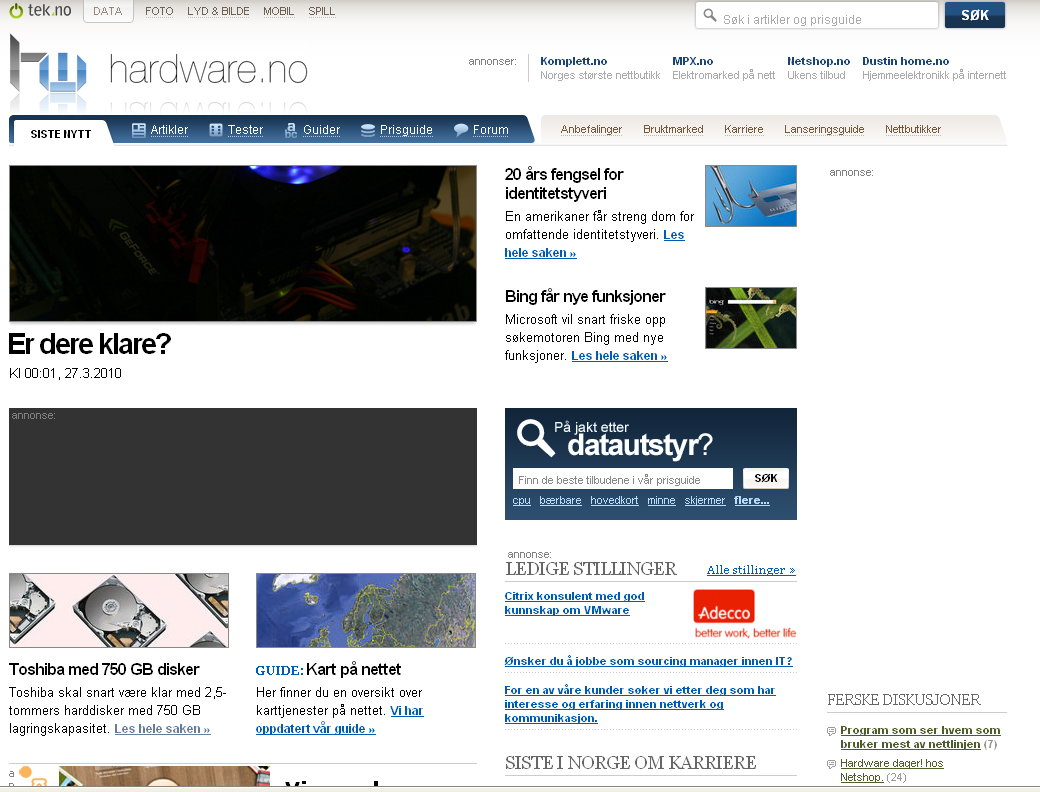Click 'Alle stillinger »' link
Viewport: 1040px width, 792px height.
(x=751, y=570)
